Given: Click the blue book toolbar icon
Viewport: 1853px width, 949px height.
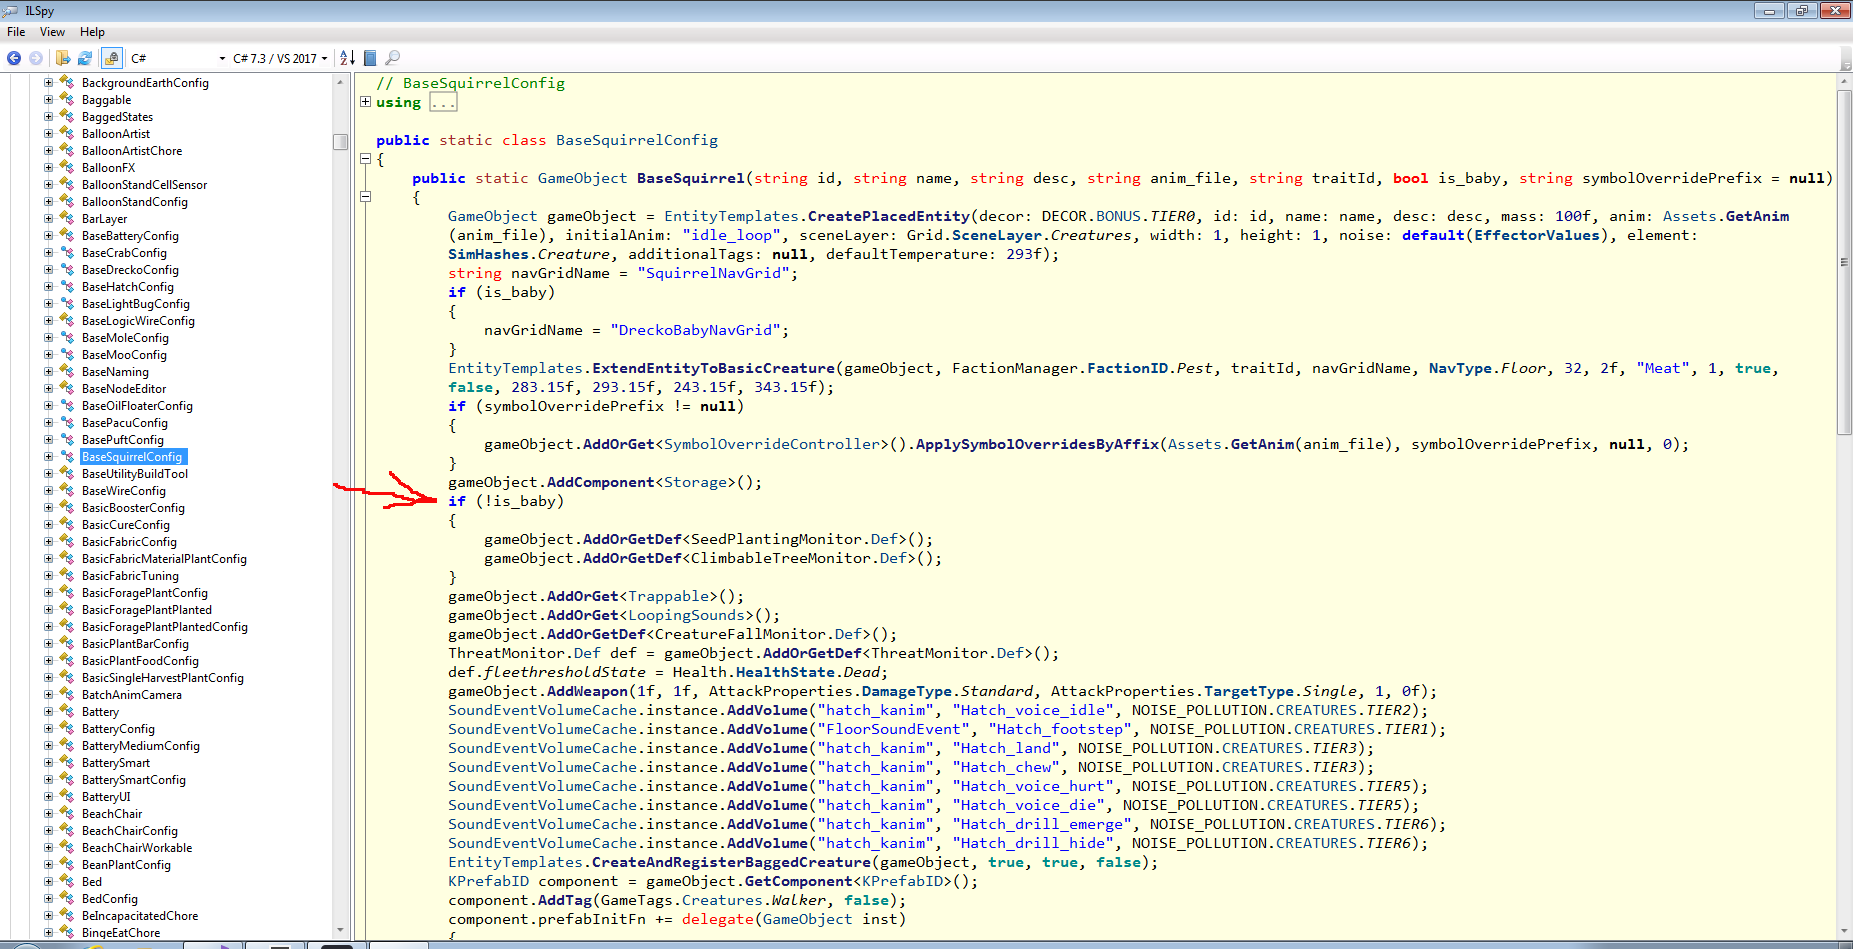Looking at the screenshot, I should click(370, 58).
